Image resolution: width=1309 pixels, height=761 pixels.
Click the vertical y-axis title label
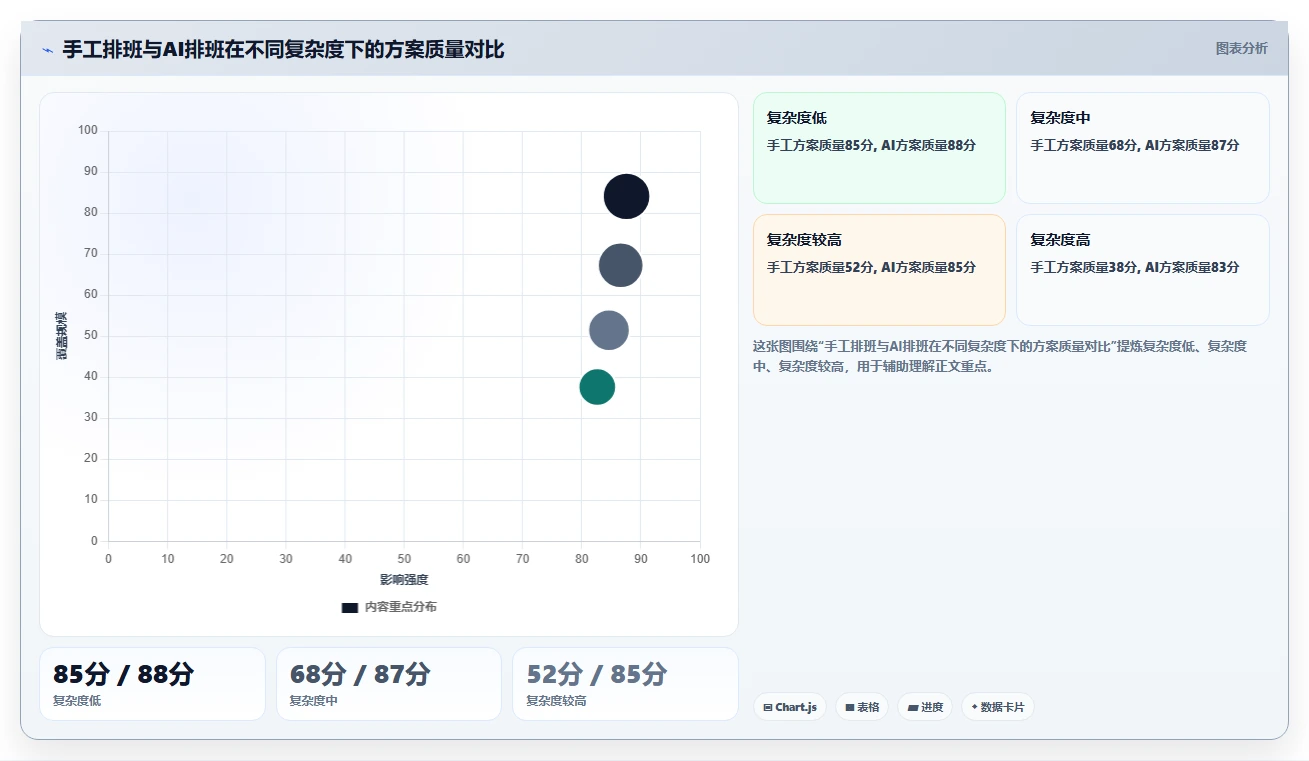pyautogui.click(x=62, y=336)
